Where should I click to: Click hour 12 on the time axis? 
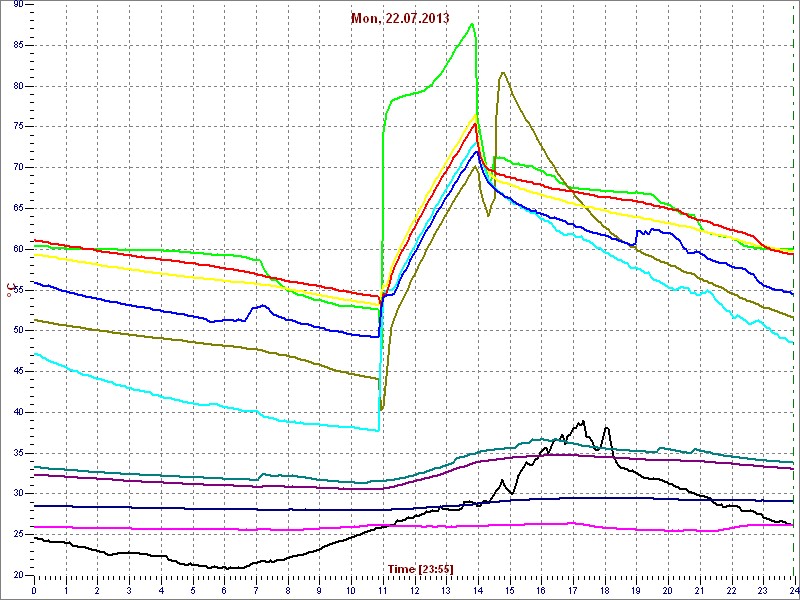pyautogui.click(x=414, y=590)
